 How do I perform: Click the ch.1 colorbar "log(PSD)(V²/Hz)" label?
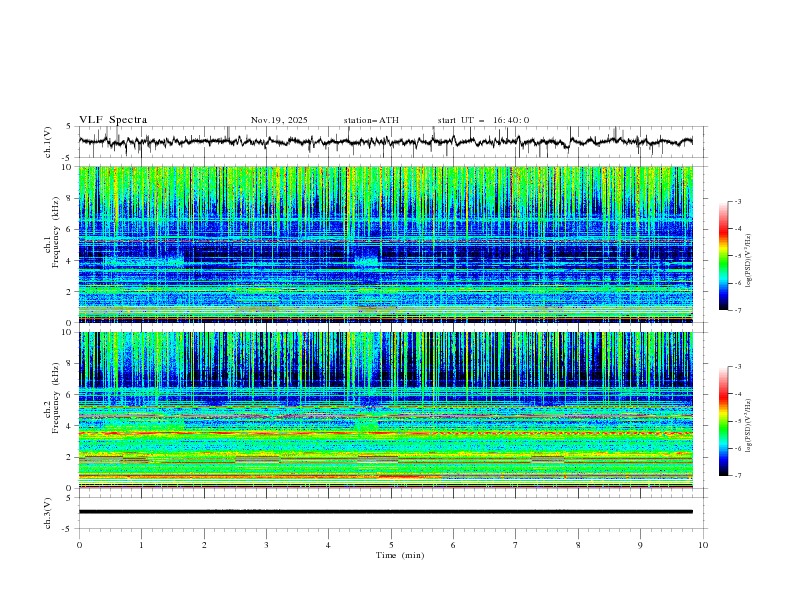click(x=749, y=261)
